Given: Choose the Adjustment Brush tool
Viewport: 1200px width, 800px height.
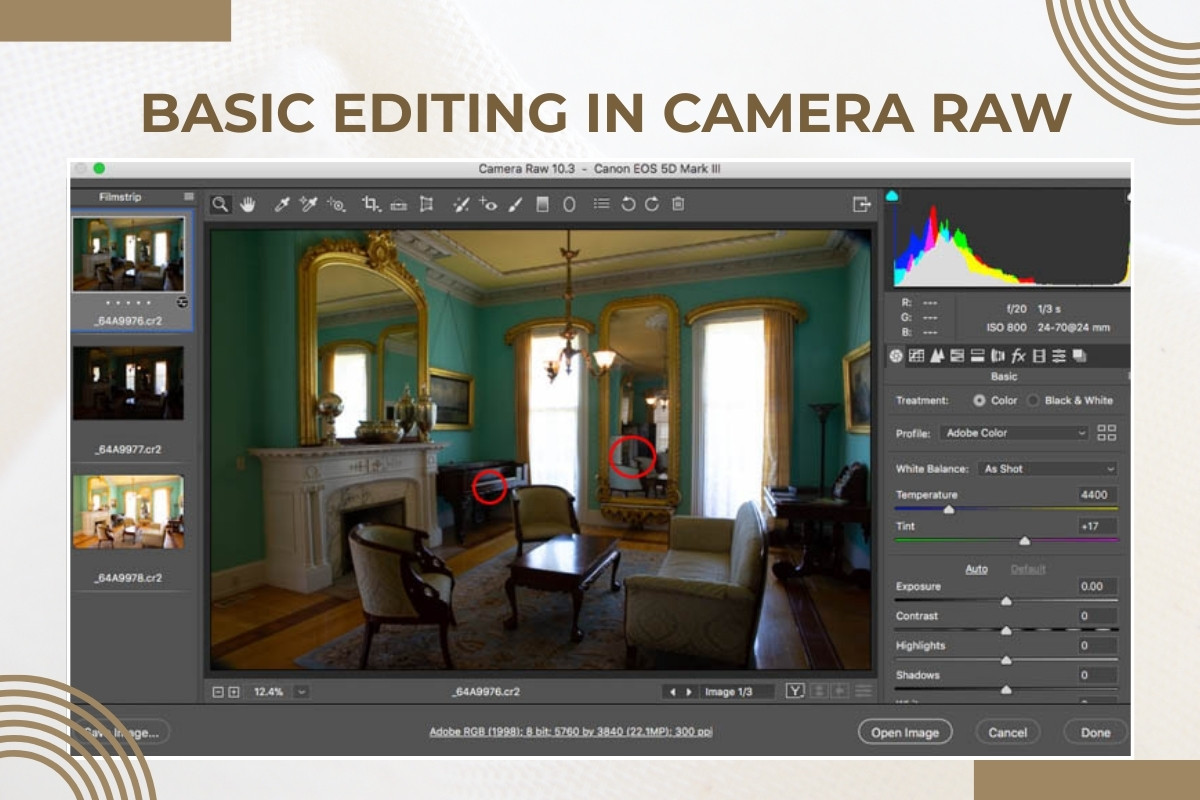Looking at the screenshot, I should point(515,204).
